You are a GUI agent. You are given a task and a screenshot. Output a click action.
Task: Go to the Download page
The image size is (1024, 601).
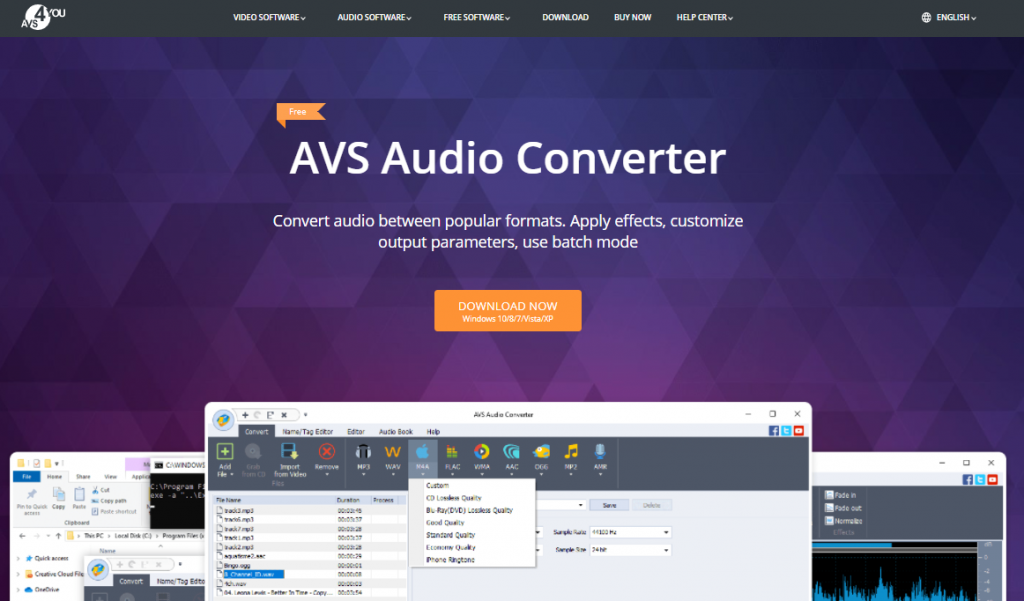click(x=565, y=18)
